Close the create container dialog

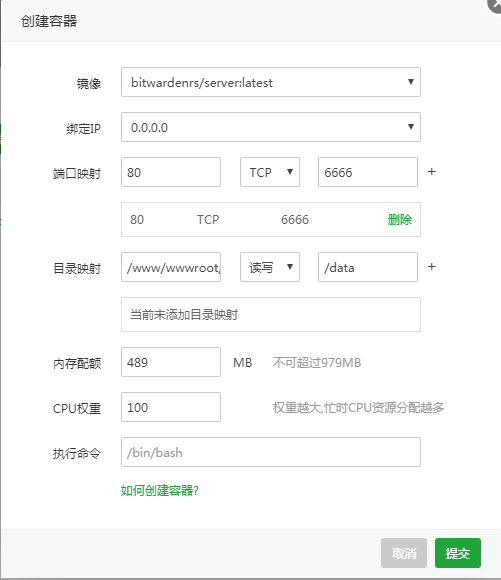[x=495, y=4]
